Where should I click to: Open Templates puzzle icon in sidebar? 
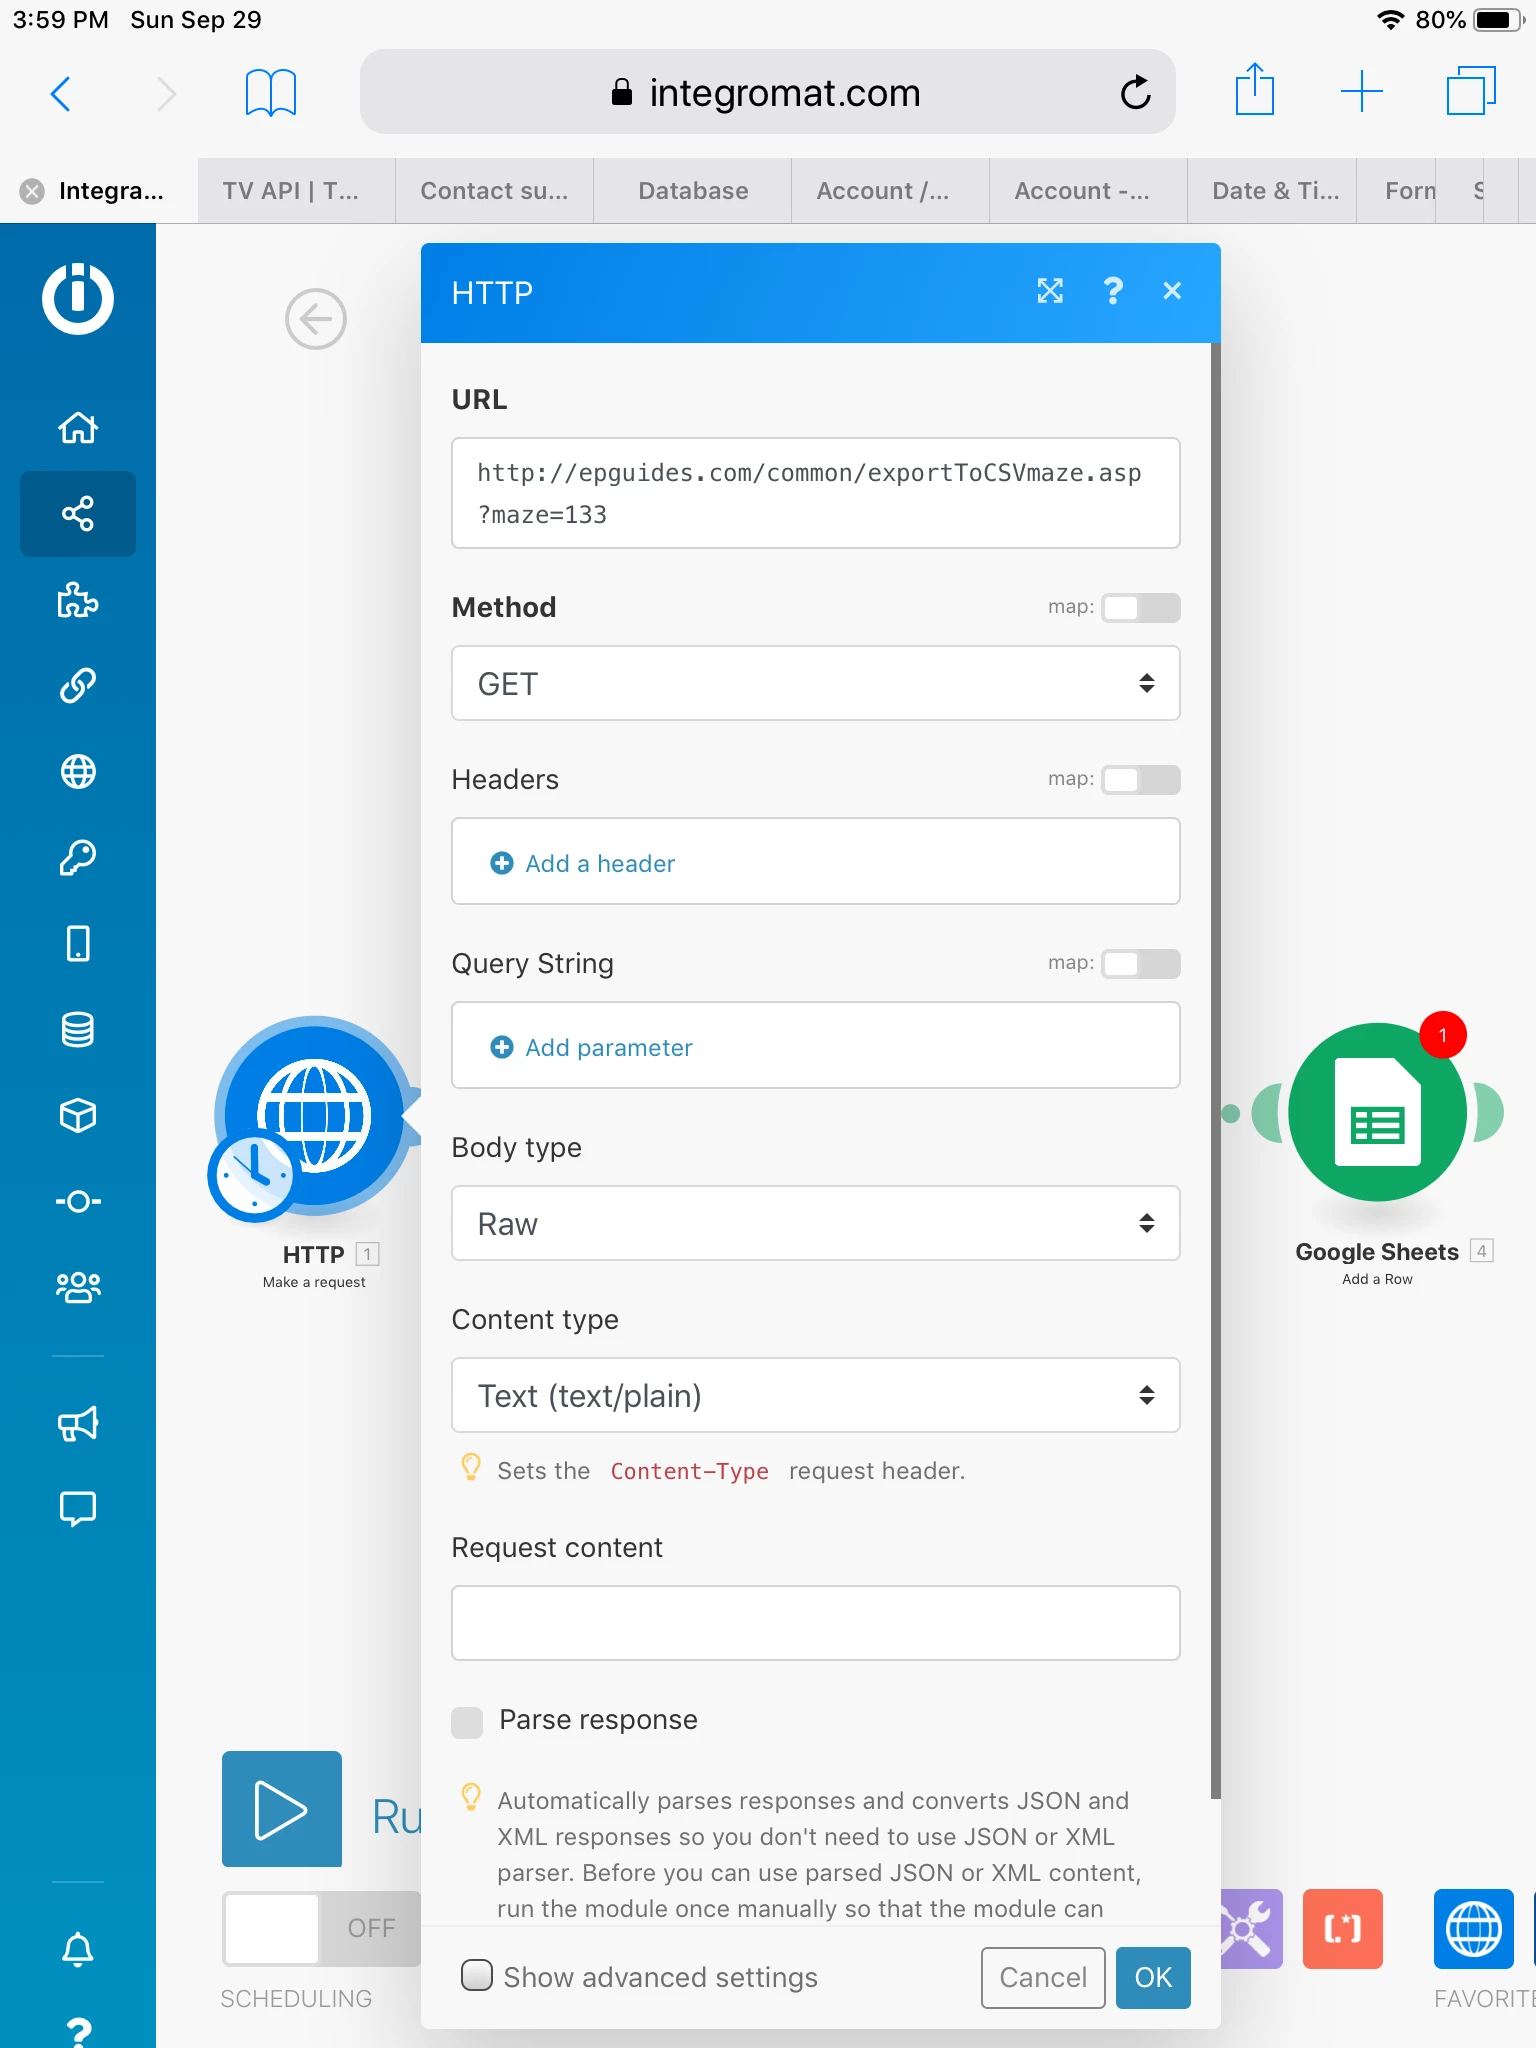point(78,600)
